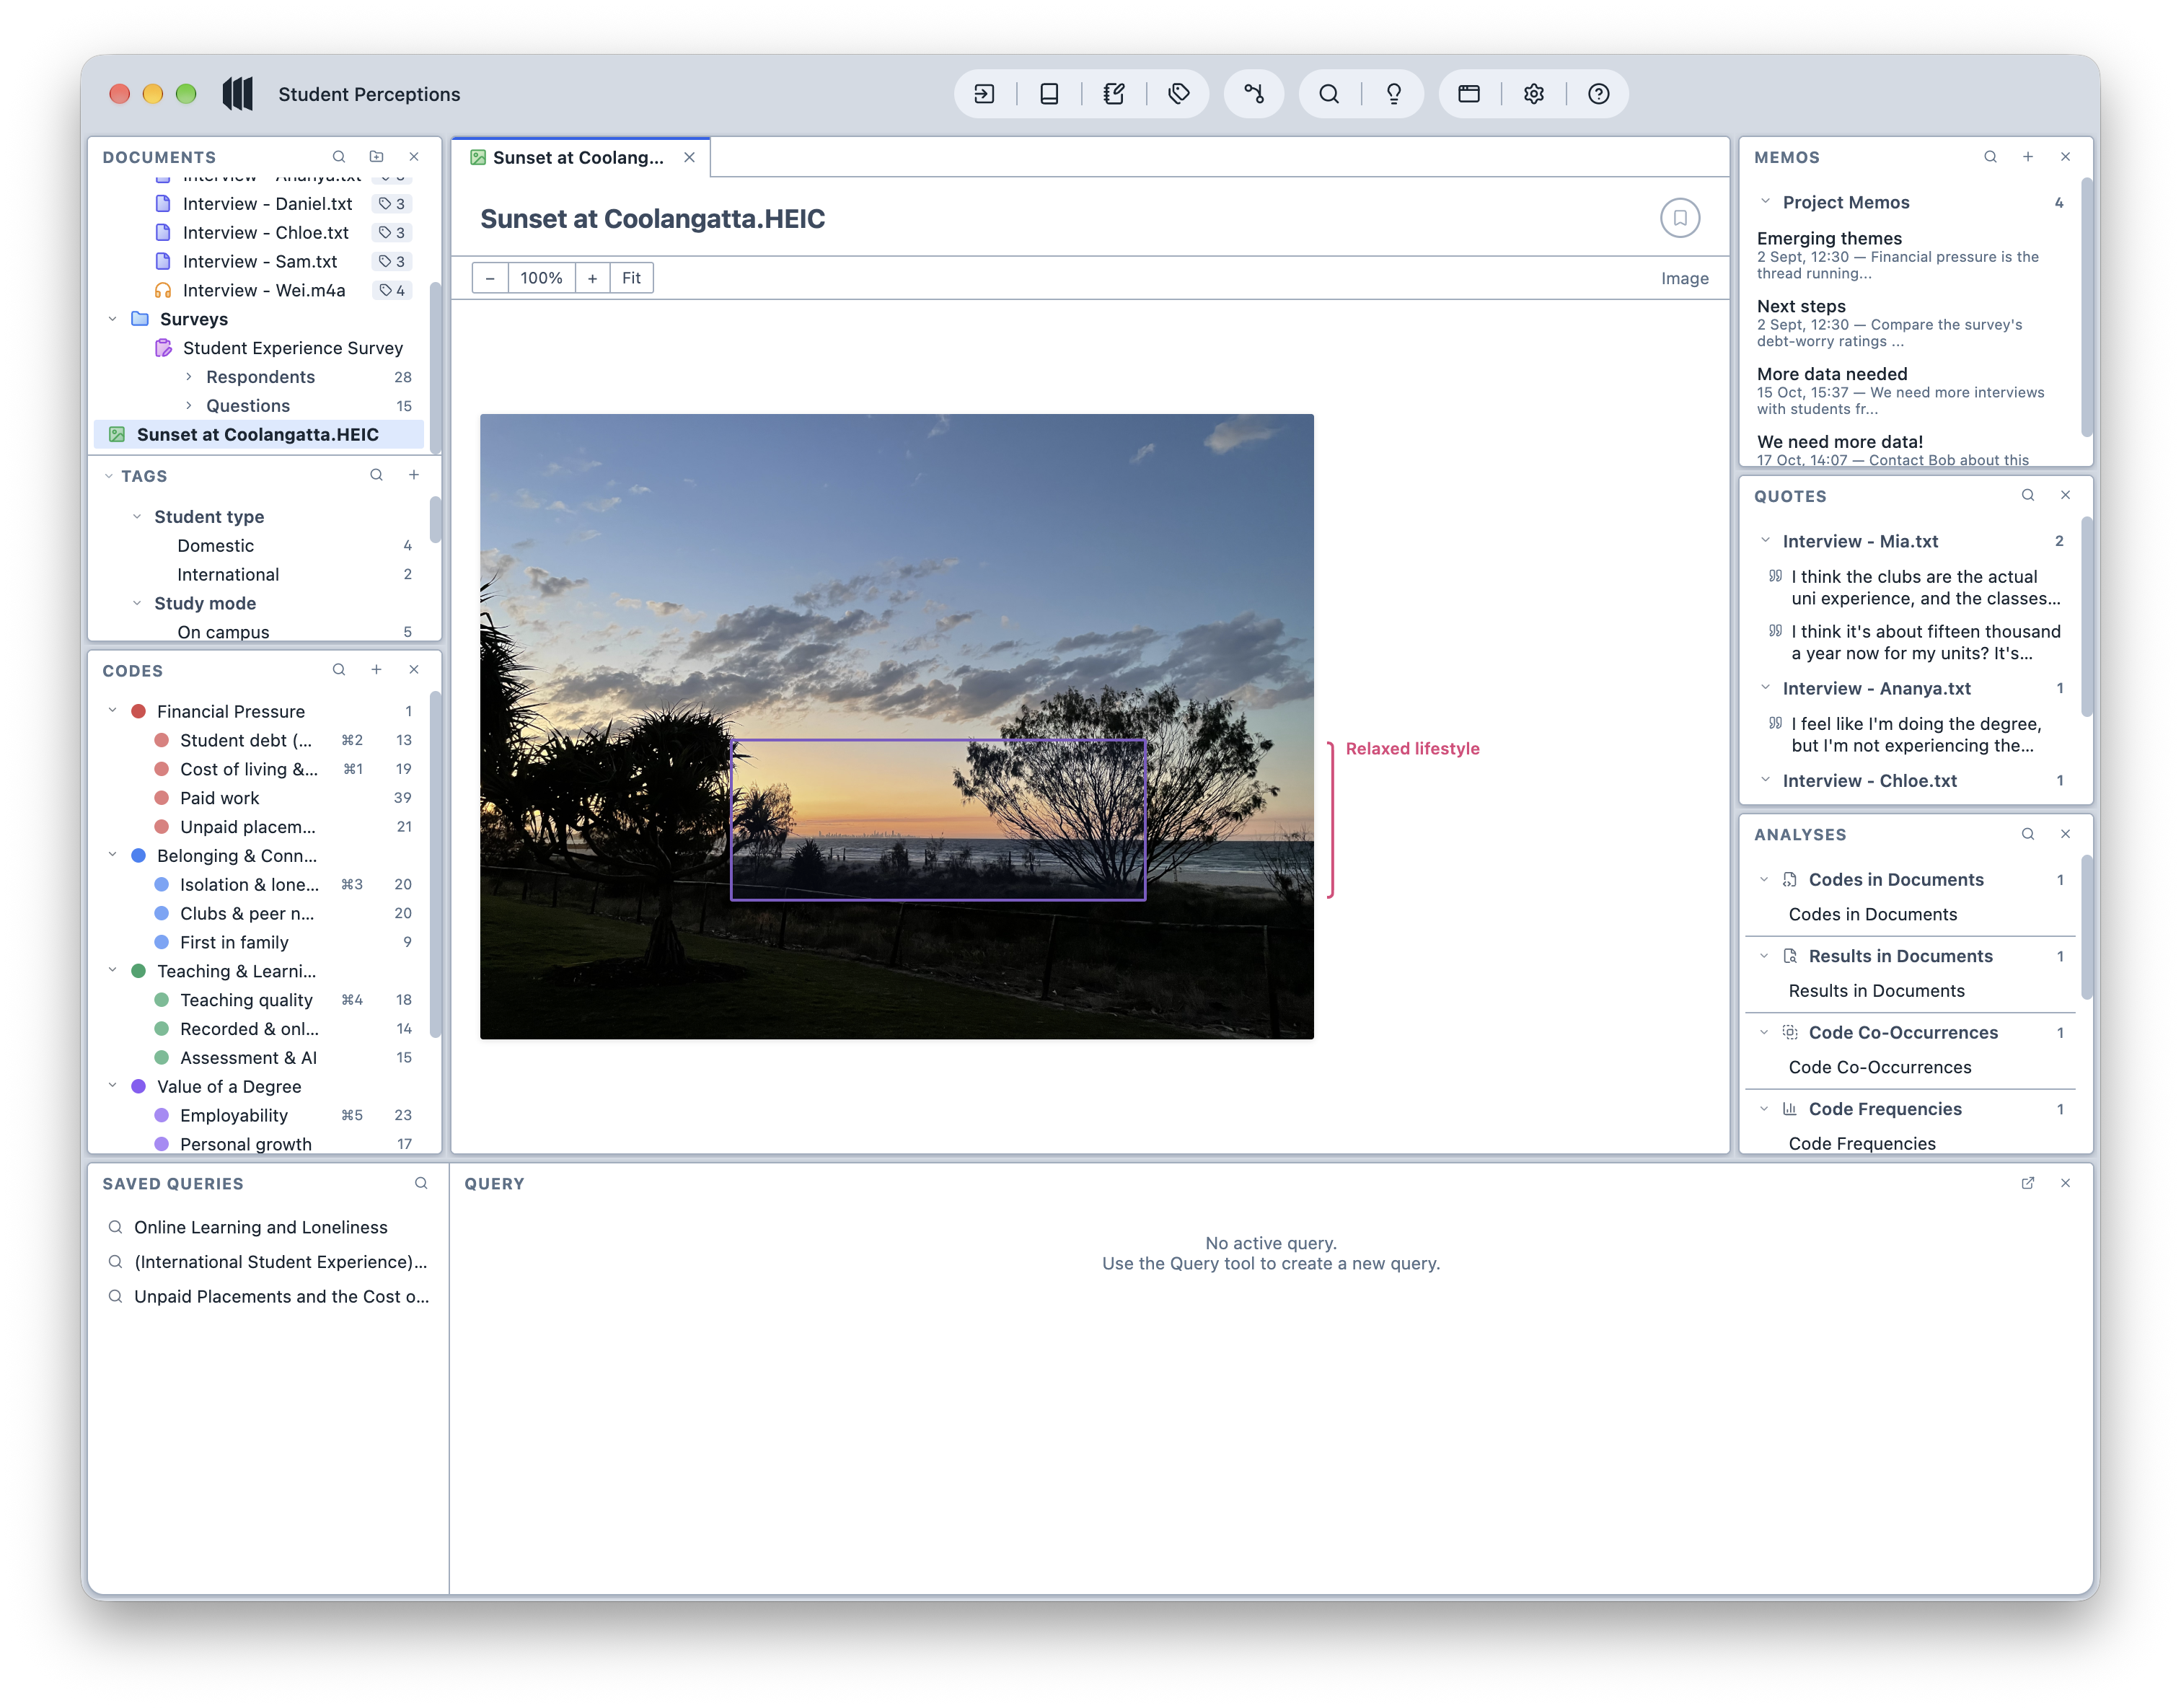Screen dimensions: 2181x1708
Task: Collapse the Interview - Mia.txt quotes group
Action: [1765, 541]
